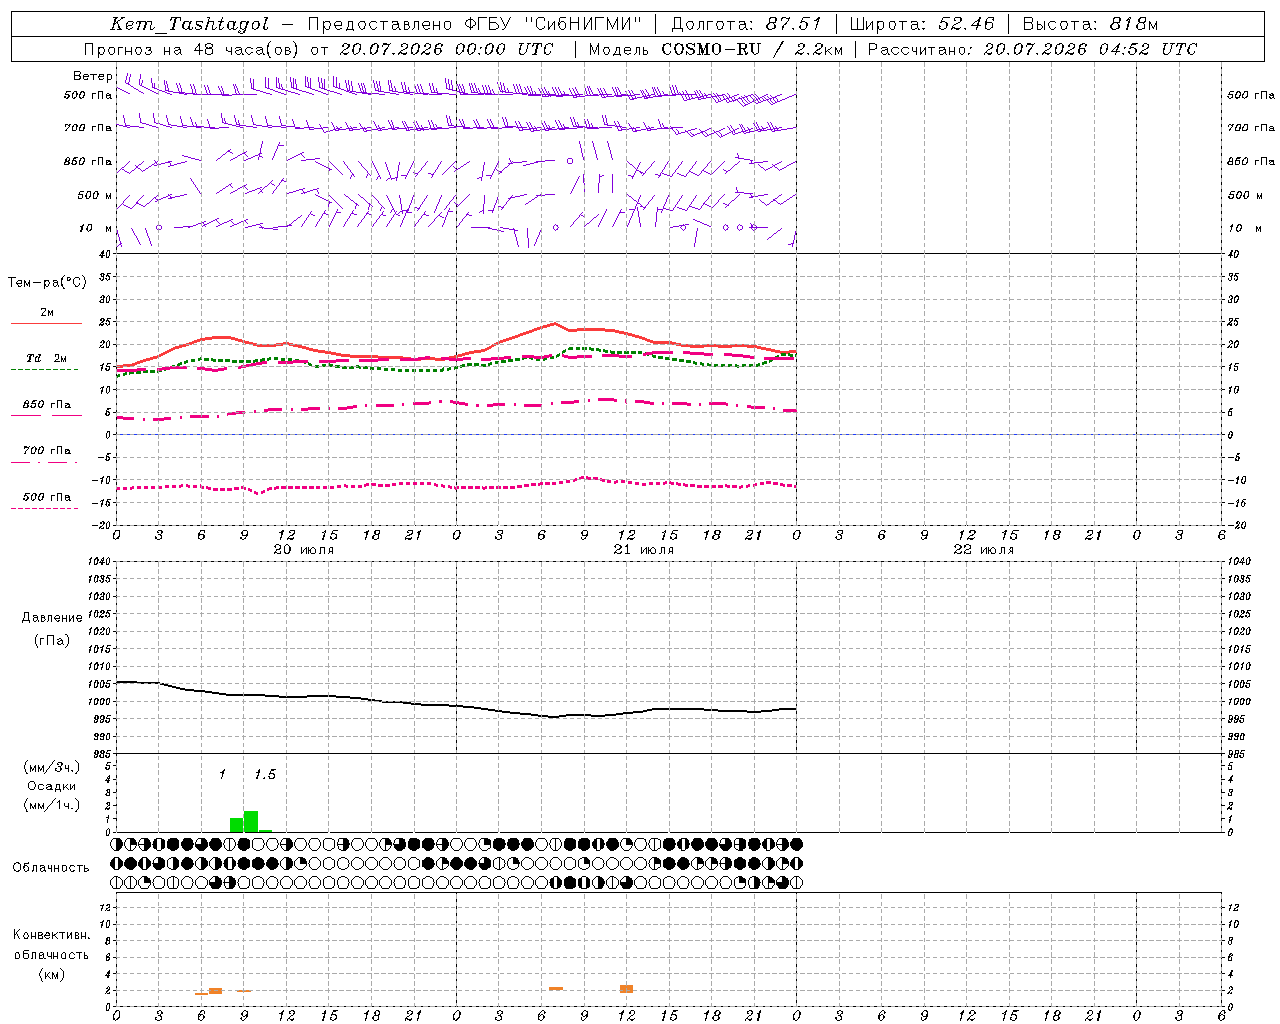Select the 21 июля date label
Viewport: 1280px width, 1024px height.
pyautogui.click(x=643, y=550)
